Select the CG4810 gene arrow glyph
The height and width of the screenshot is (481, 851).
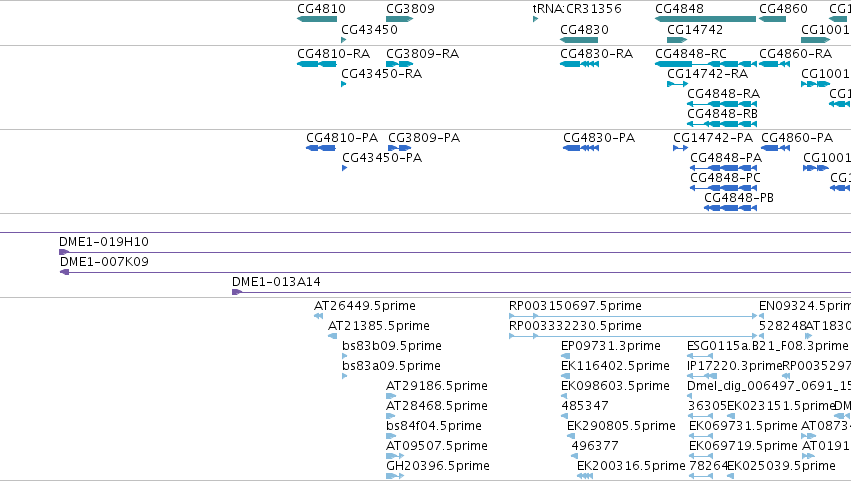coord(317,19)
